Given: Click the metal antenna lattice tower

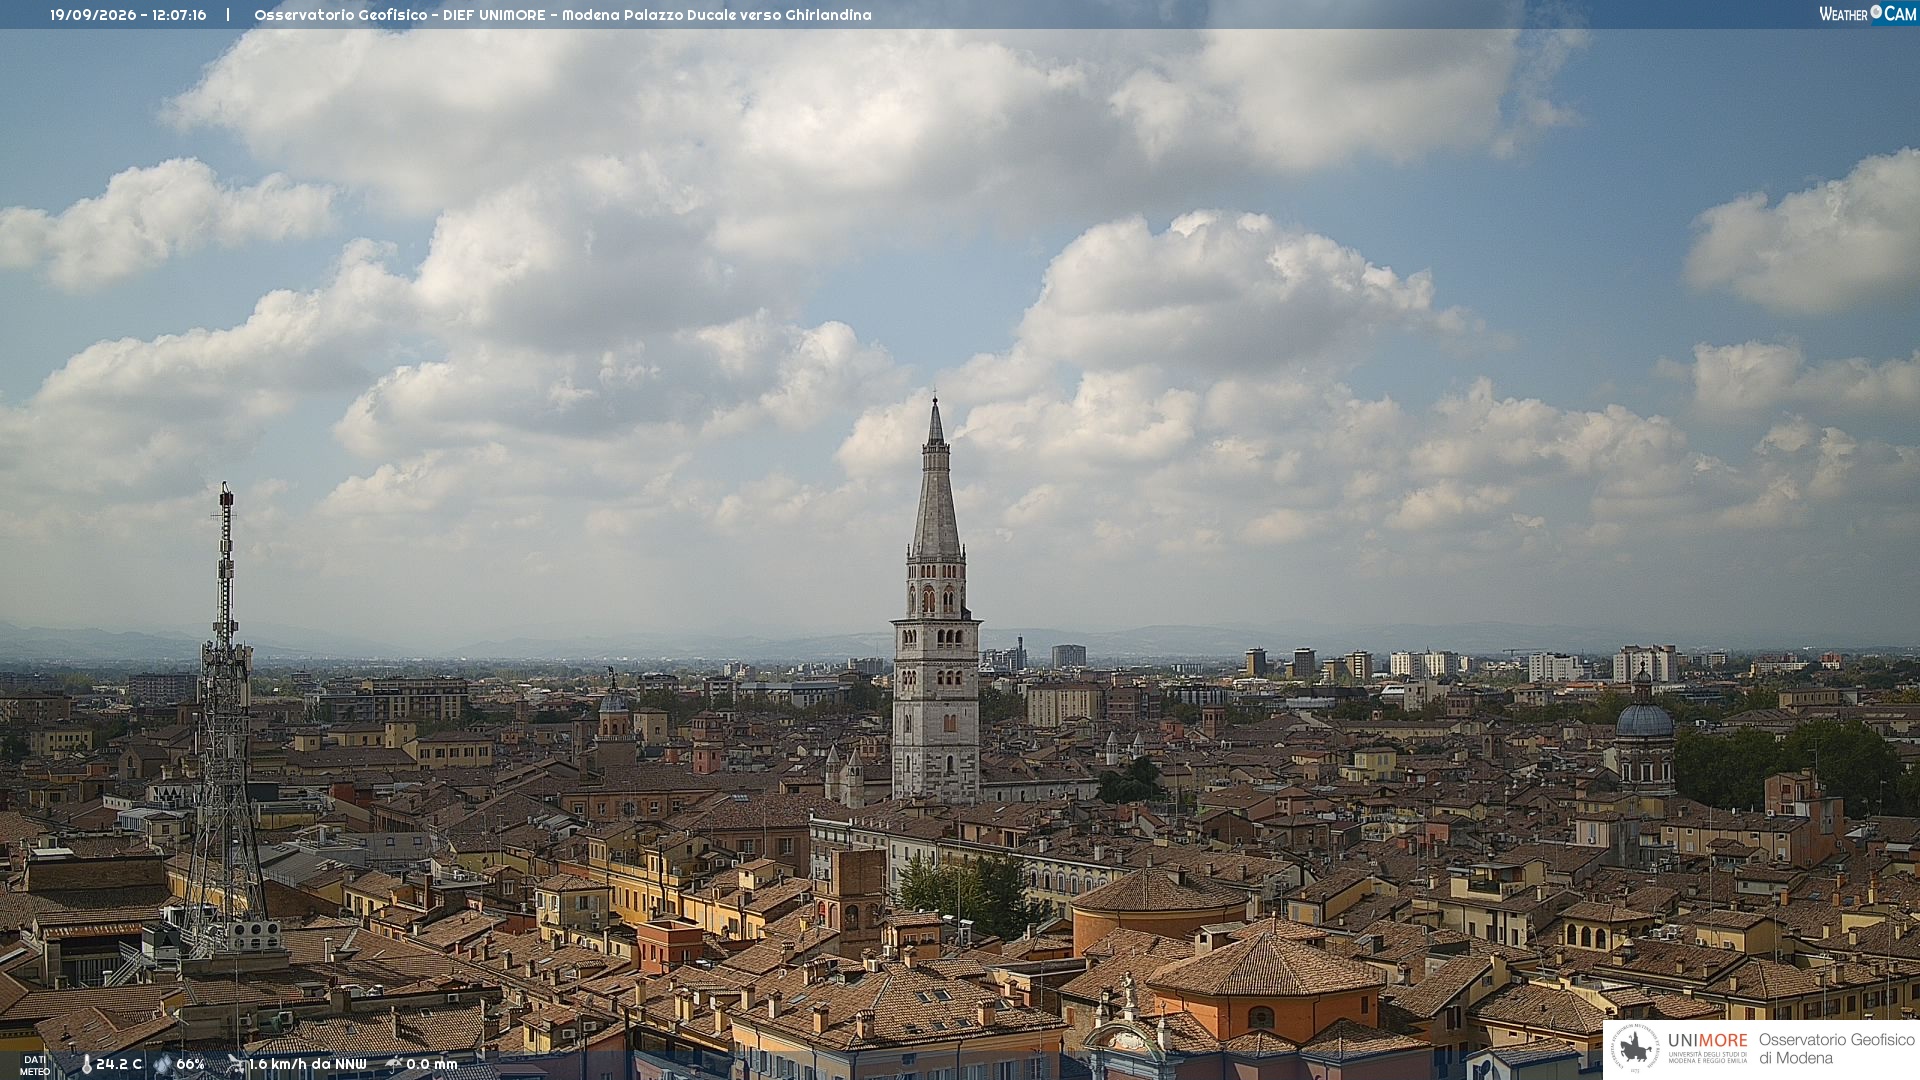Looking at the screenshot, I should [225, 720].
